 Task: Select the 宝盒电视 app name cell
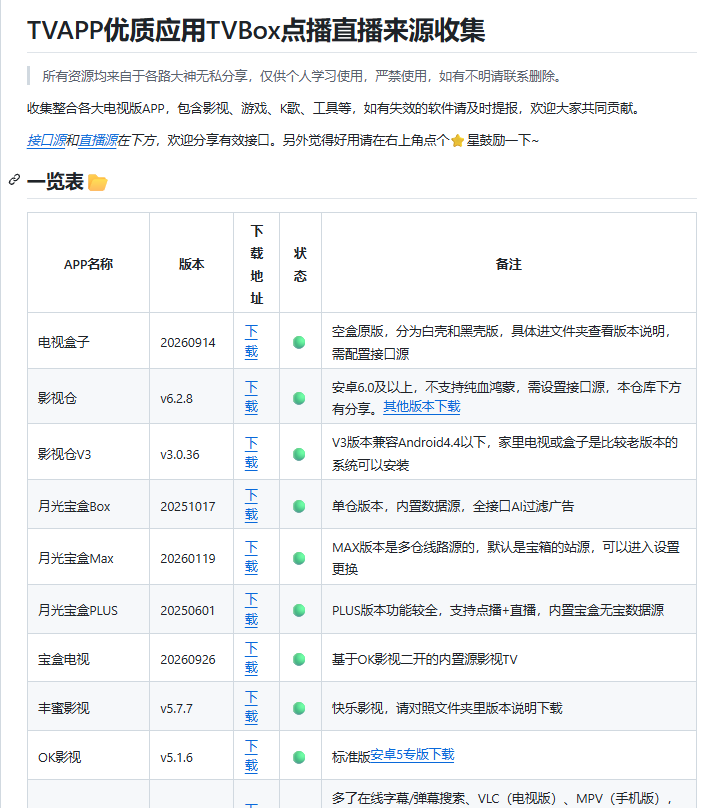pos(89,660)
